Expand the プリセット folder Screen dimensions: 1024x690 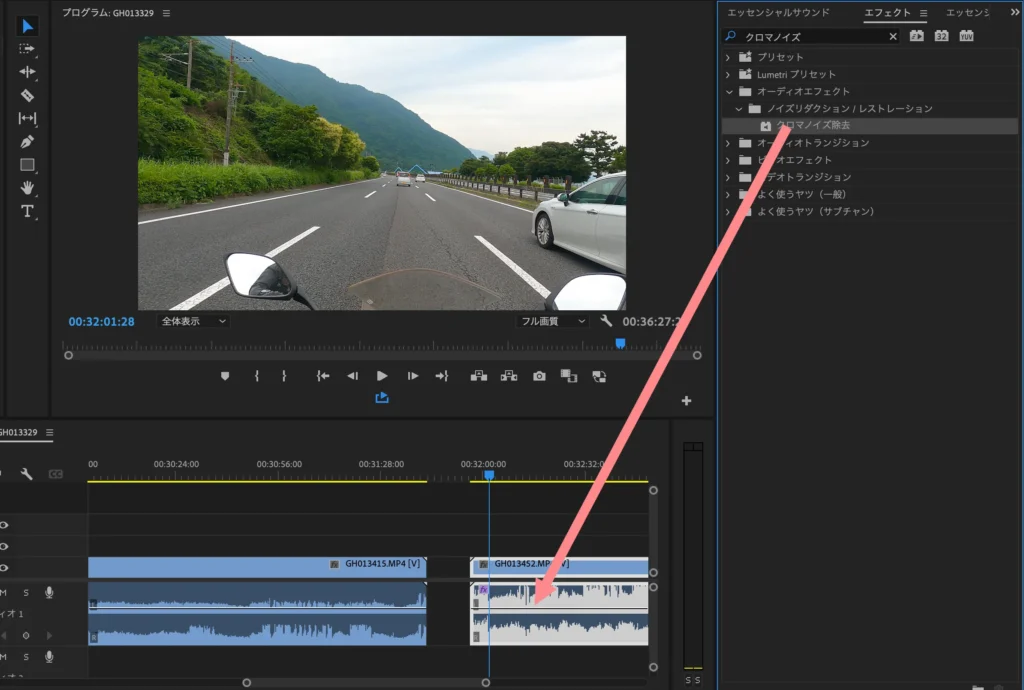[x=728, y=57]
